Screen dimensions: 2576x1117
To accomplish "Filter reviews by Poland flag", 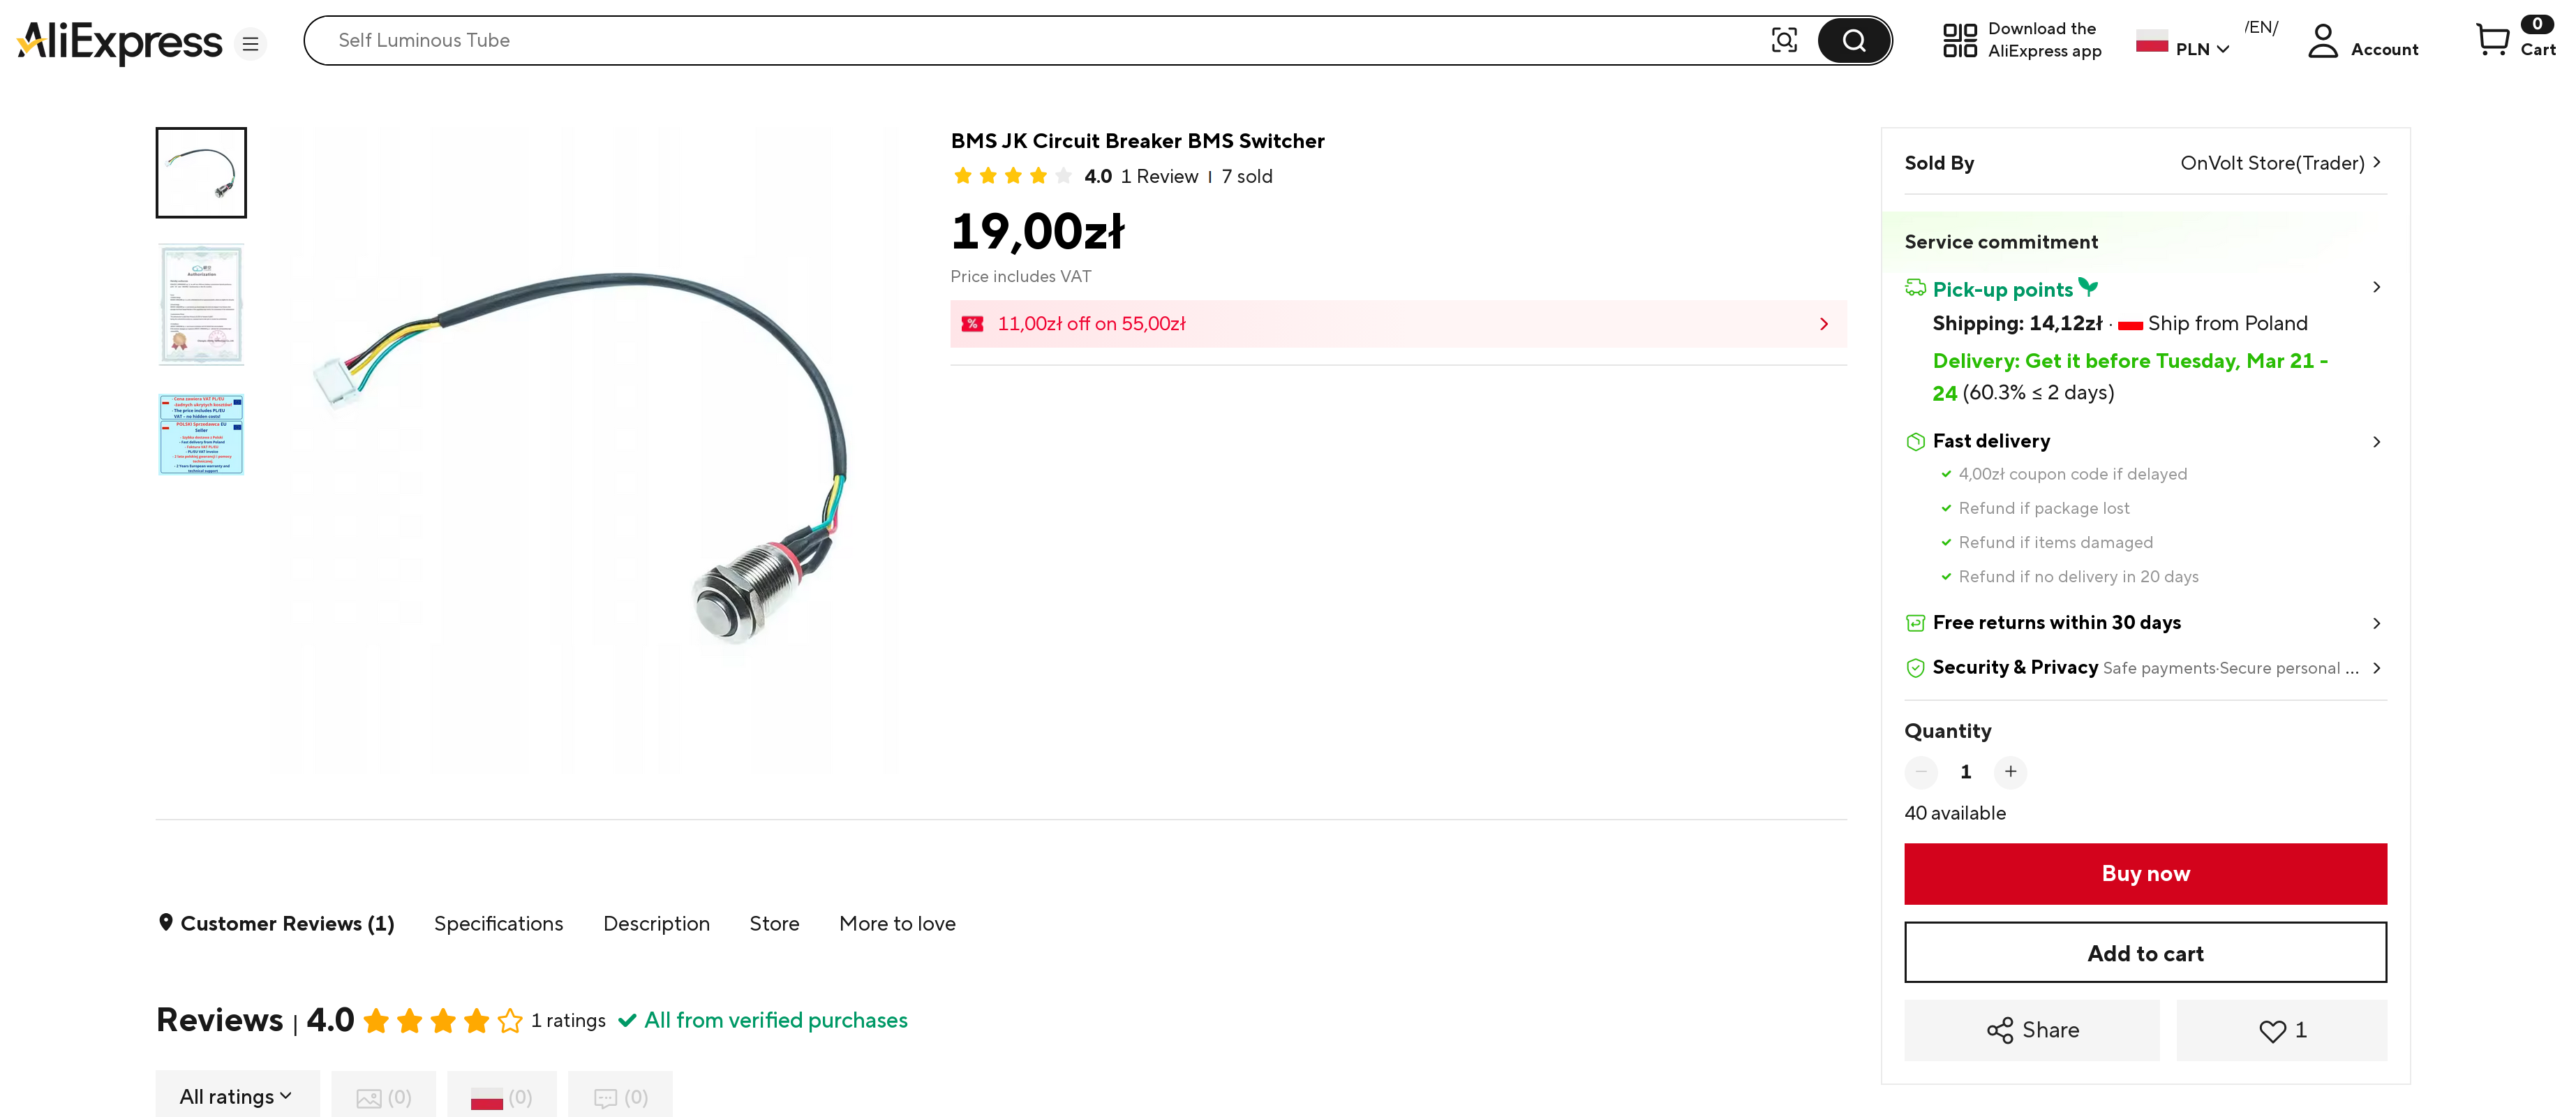I will tap(501, 1097).
